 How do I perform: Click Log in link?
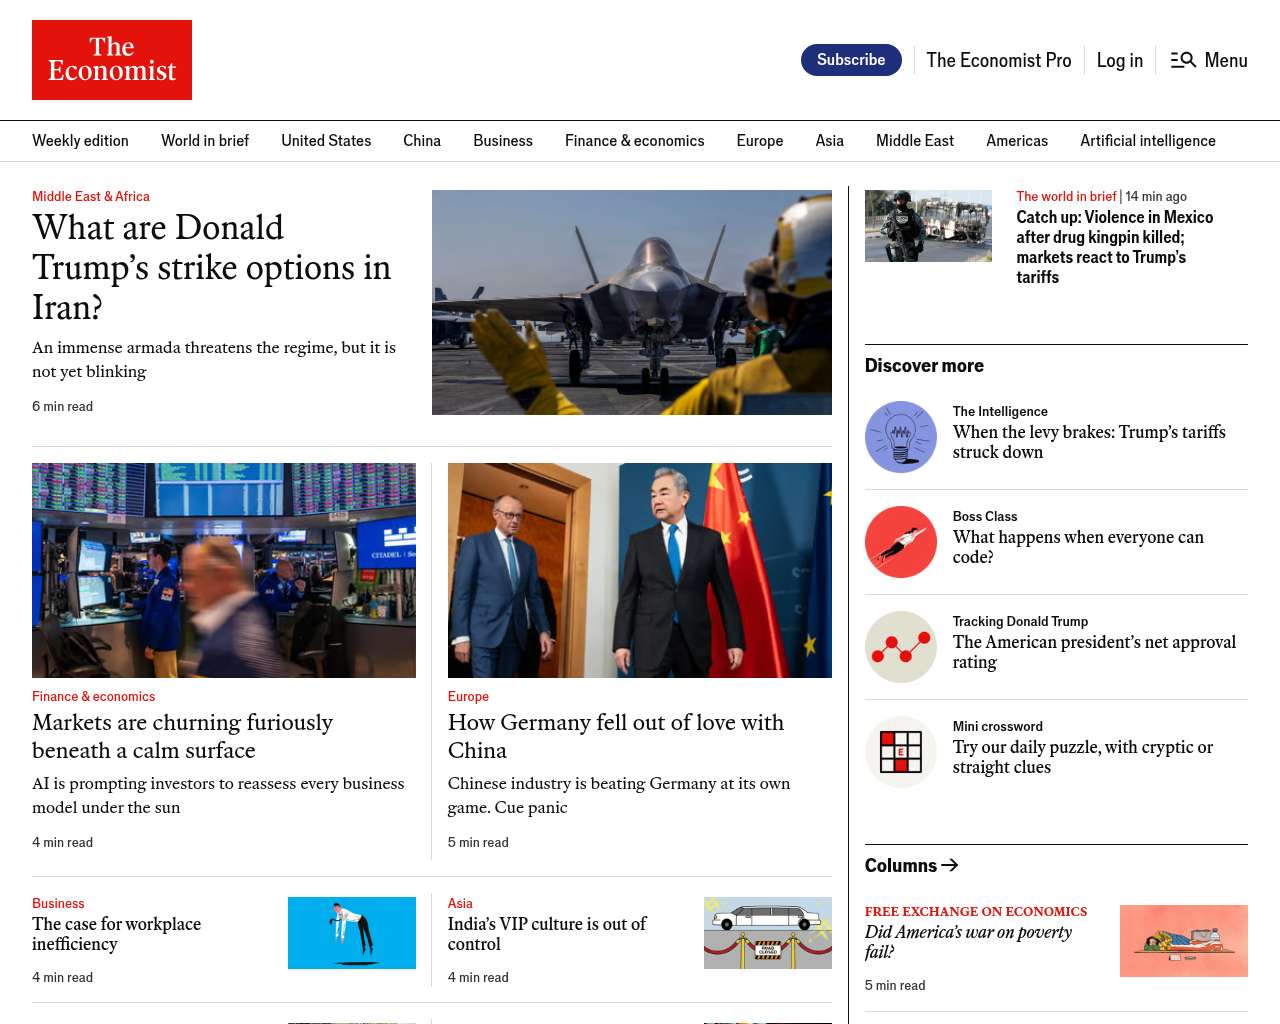point(1119,60)
